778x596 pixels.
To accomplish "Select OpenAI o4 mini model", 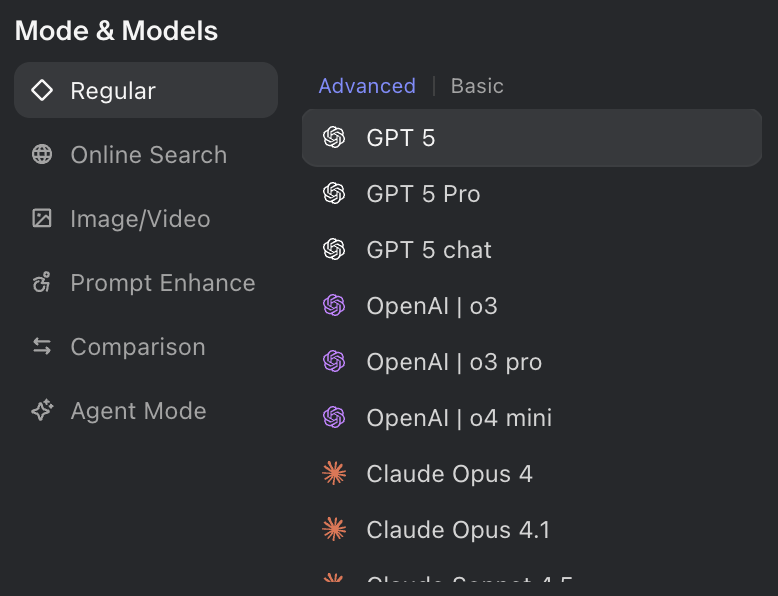I will coord(459,418).
